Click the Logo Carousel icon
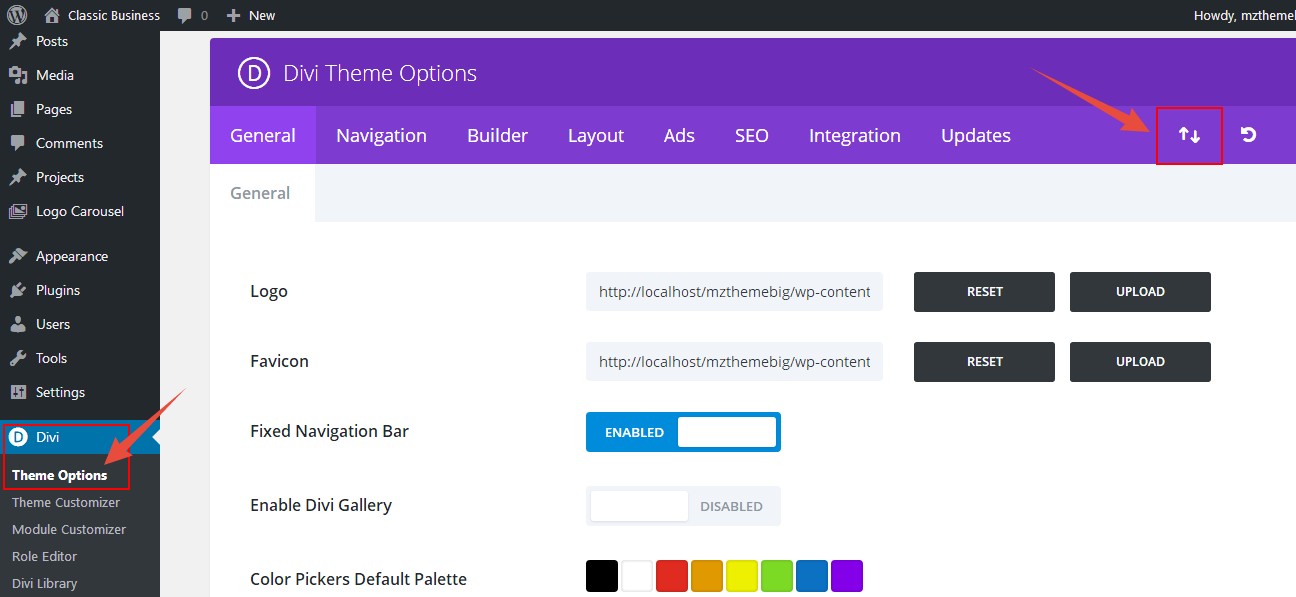Viewport: 1296px width, 597px height. (18, 211)
